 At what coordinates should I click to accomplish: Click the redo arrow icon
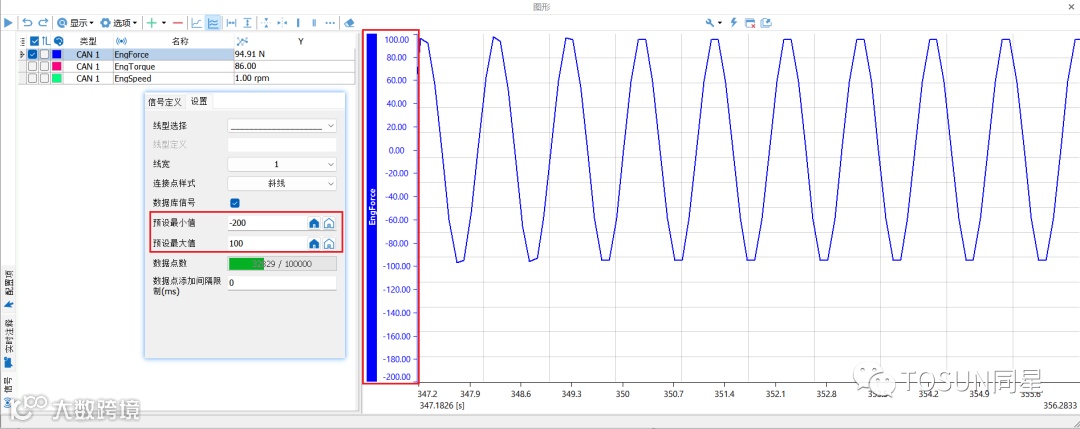click(x=43, y=23)
